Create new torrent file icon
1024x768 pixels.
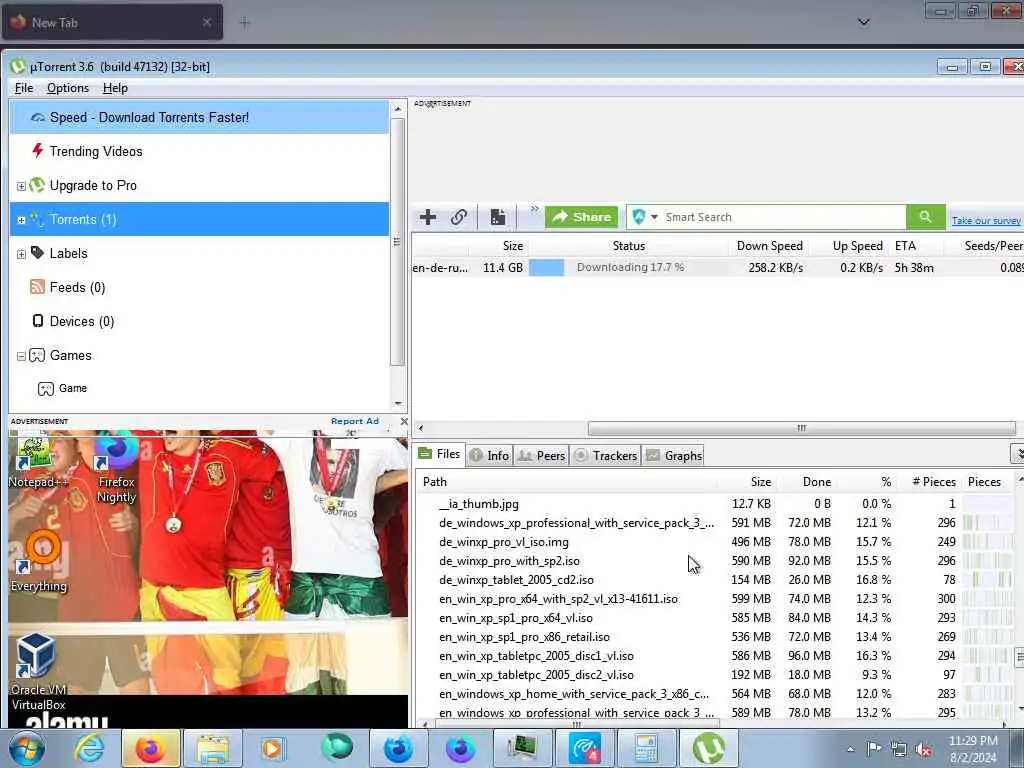point(498,217)
